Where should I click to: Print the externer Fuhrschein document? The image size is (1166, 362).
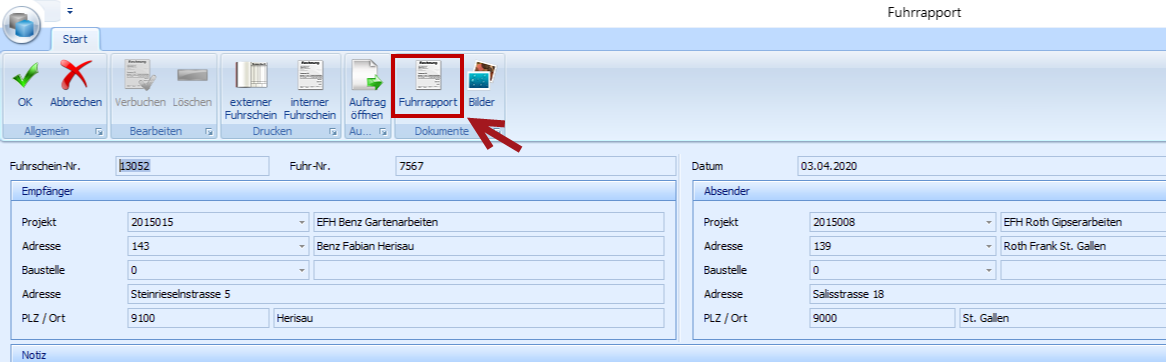pos(251,89)
